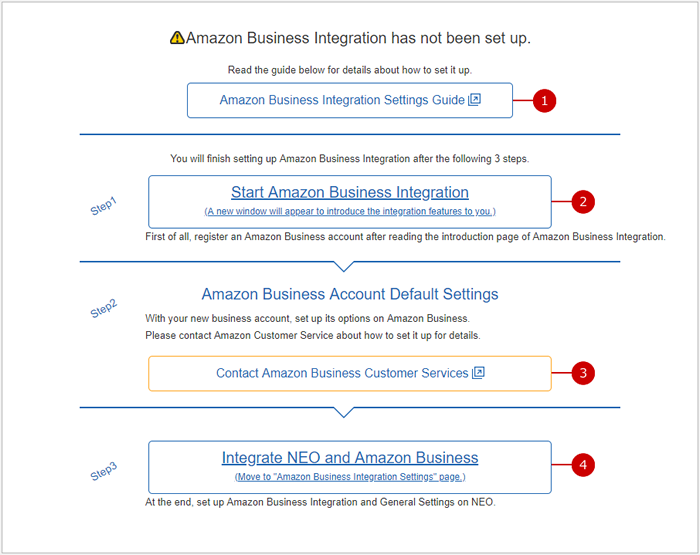Open Integrate NEO and Amazon Business
Image resolution: width=700 pixels, height=555 pixels.
tap(349, 458)
